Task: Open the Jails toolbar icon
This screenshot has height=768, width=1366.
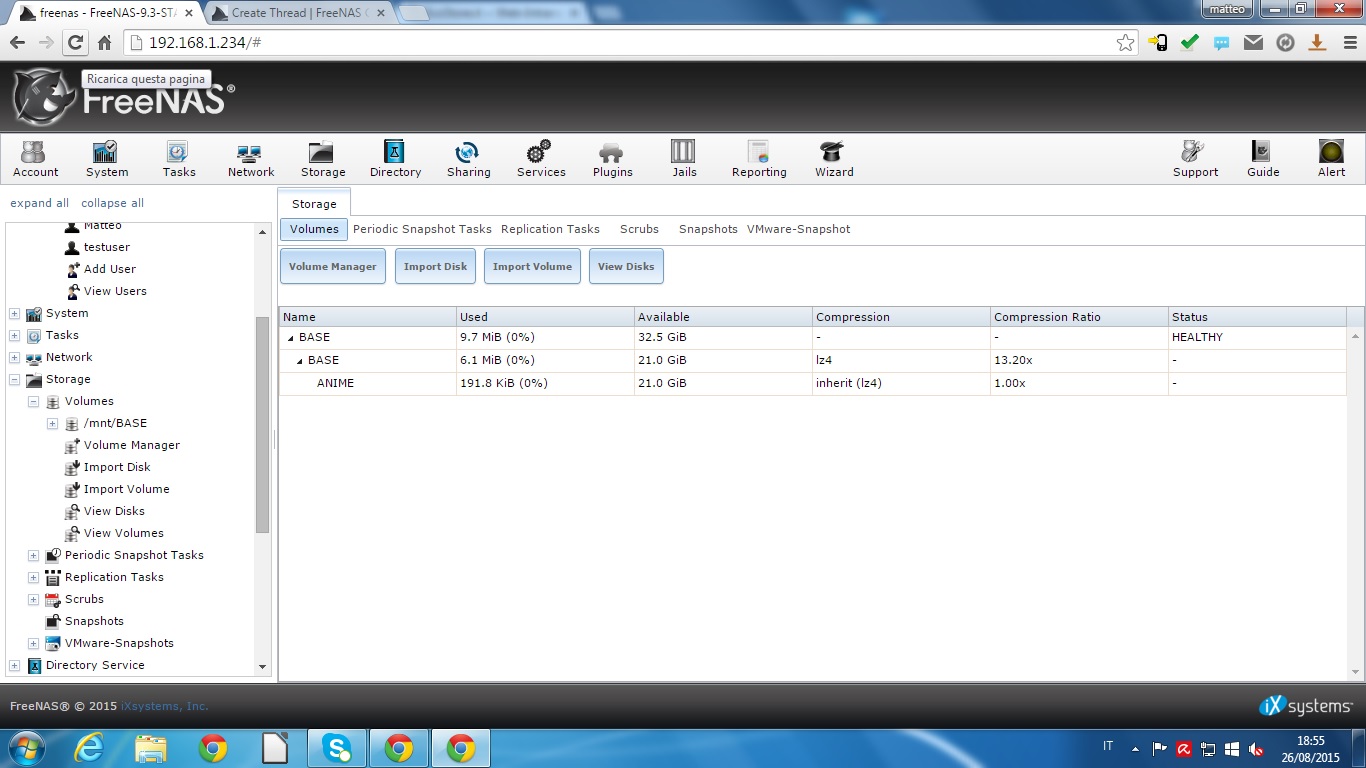Action: coord(684,158)
